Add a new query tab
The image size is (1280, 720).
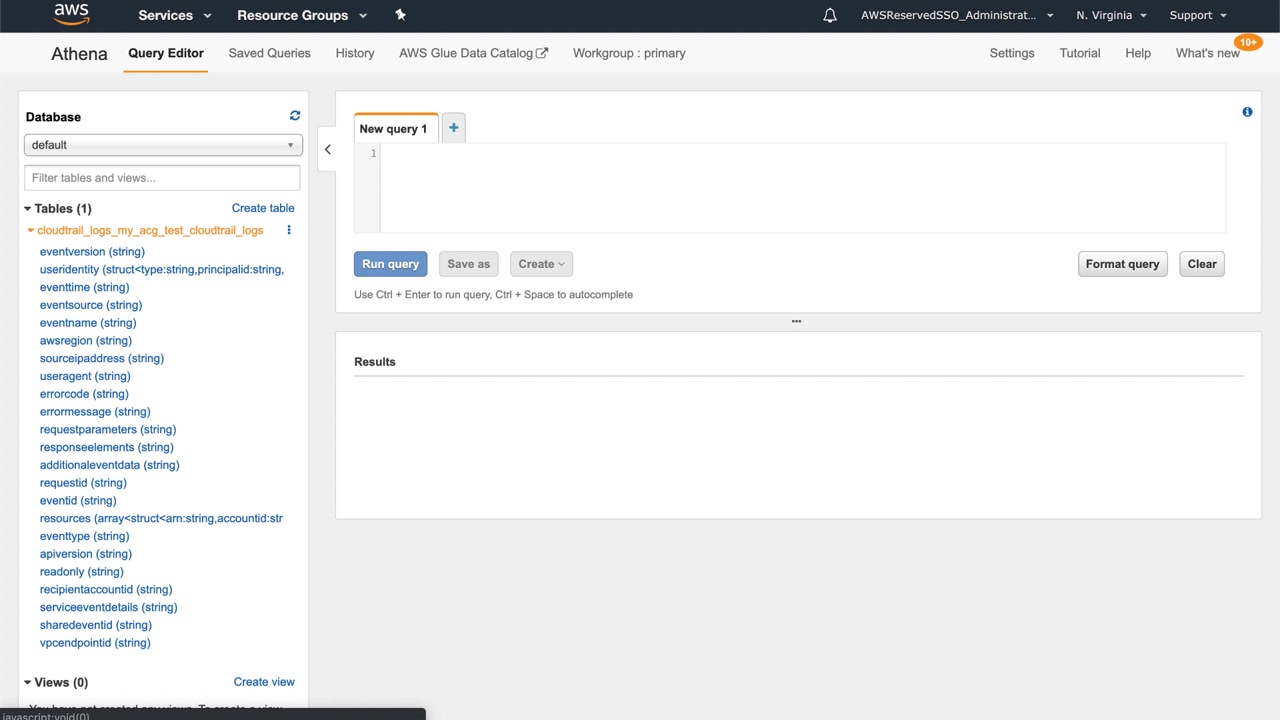[453, 128]
